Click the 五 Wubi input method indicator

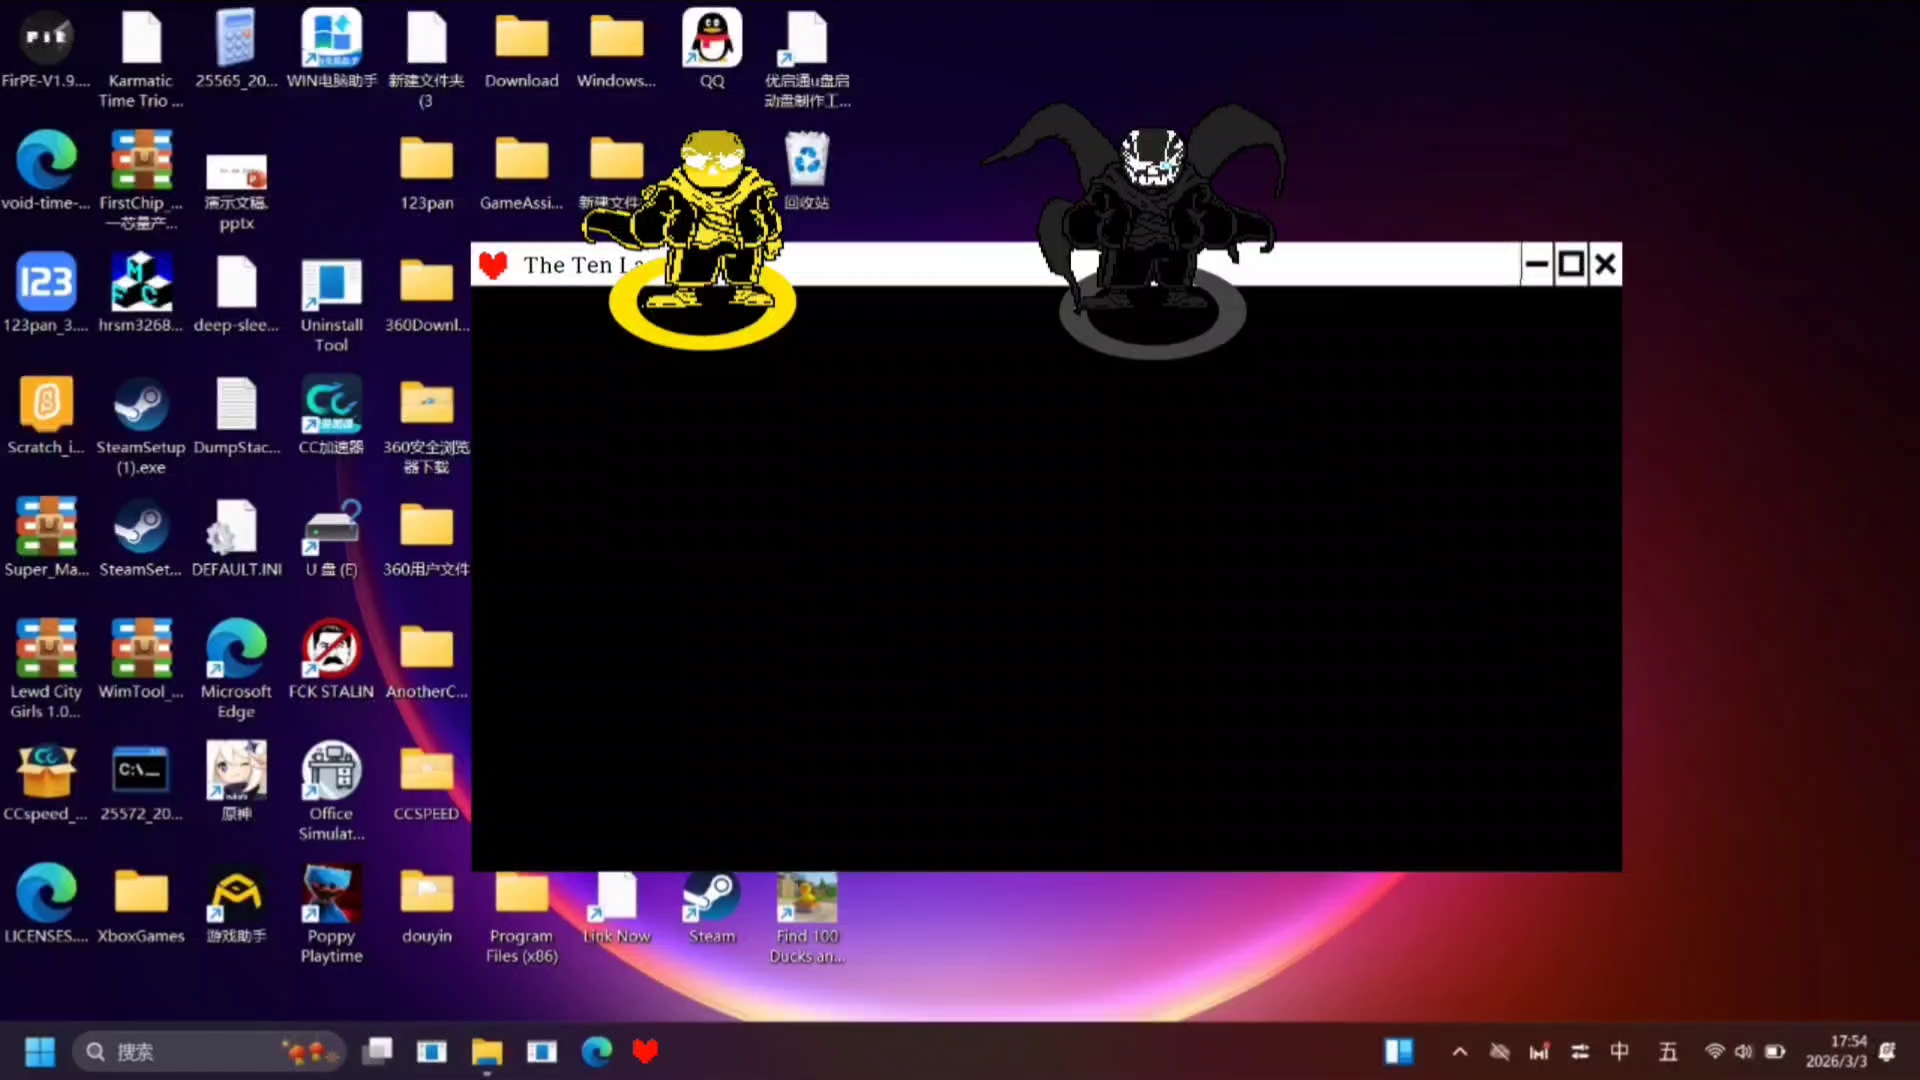click(1668, 1052)
